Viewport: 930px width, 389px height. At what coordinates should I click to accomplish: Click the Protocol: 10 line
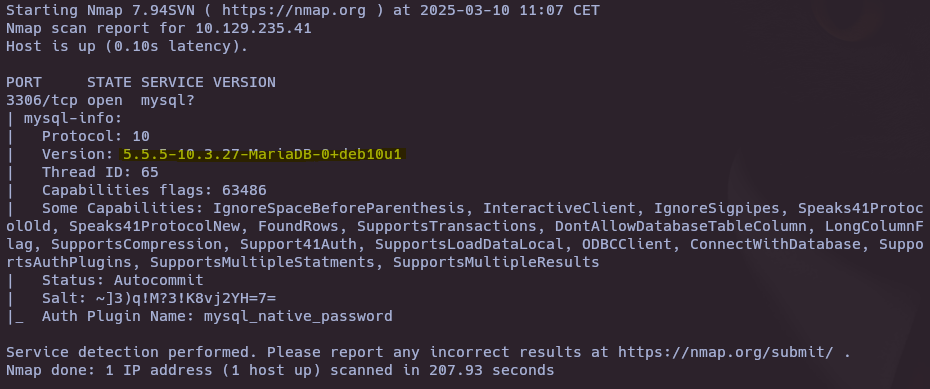95,136
